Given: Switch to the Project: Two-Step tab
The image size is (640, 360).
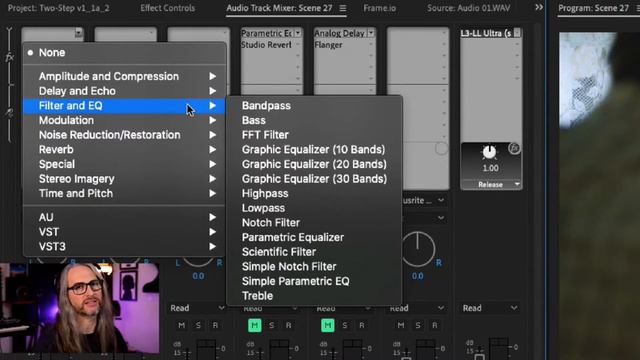Looking at the screenshot, I should tap(59, 8).
